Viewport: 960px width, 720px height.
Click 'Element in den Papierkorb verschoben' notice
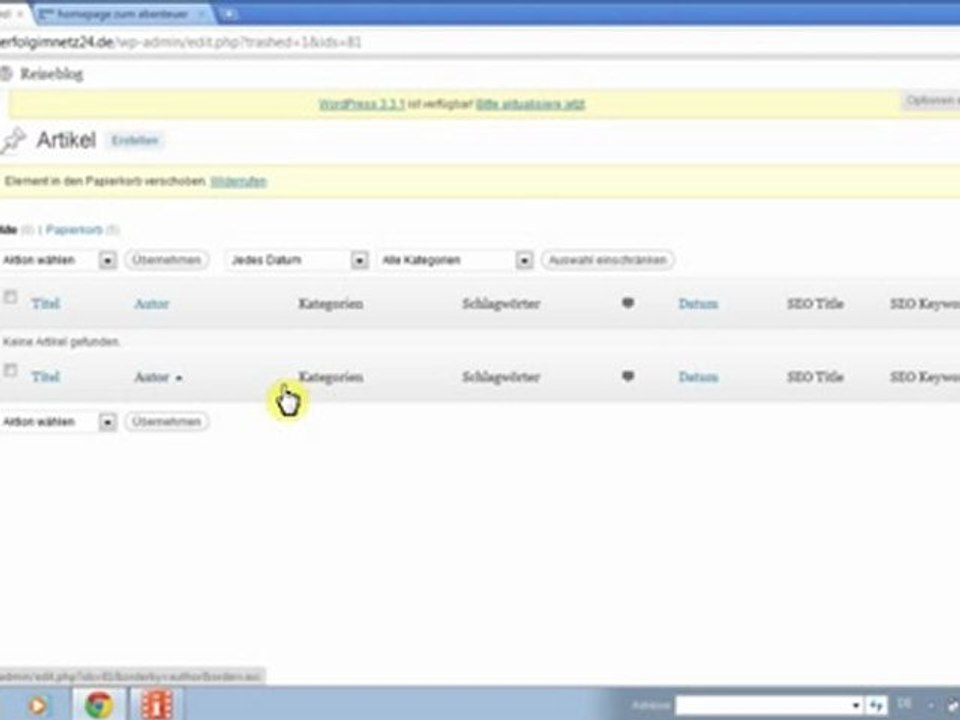click(x=105, y=181)
